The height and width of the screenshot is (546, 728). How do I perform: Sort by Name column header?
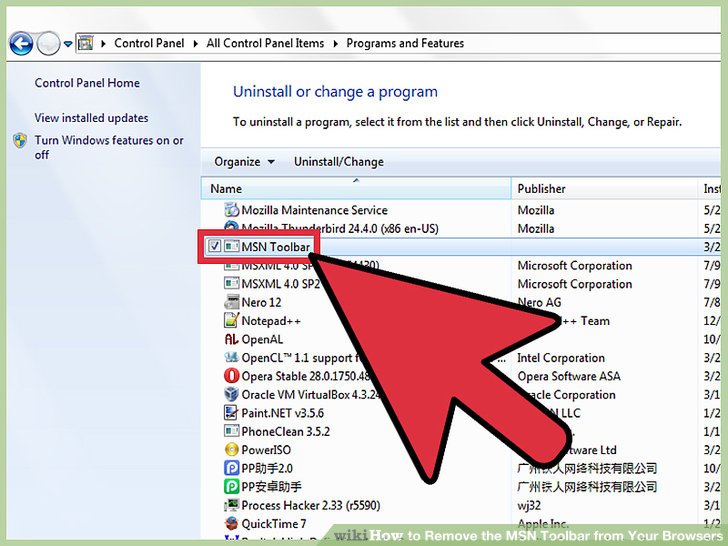point(356,188)
